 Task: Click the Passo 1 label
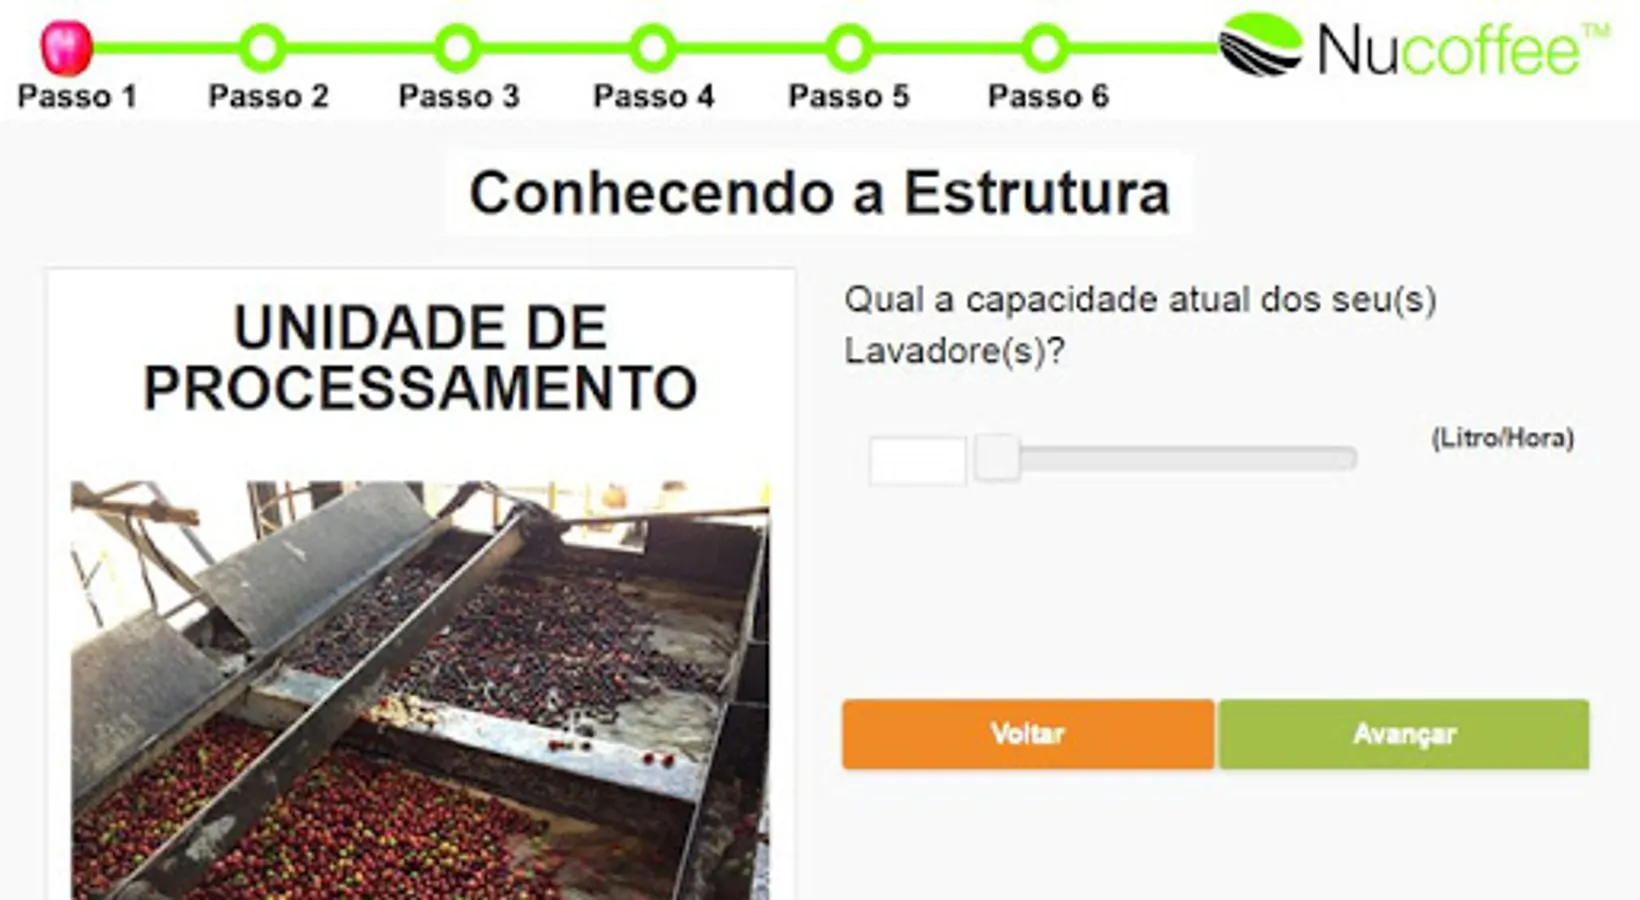[77, 96]
